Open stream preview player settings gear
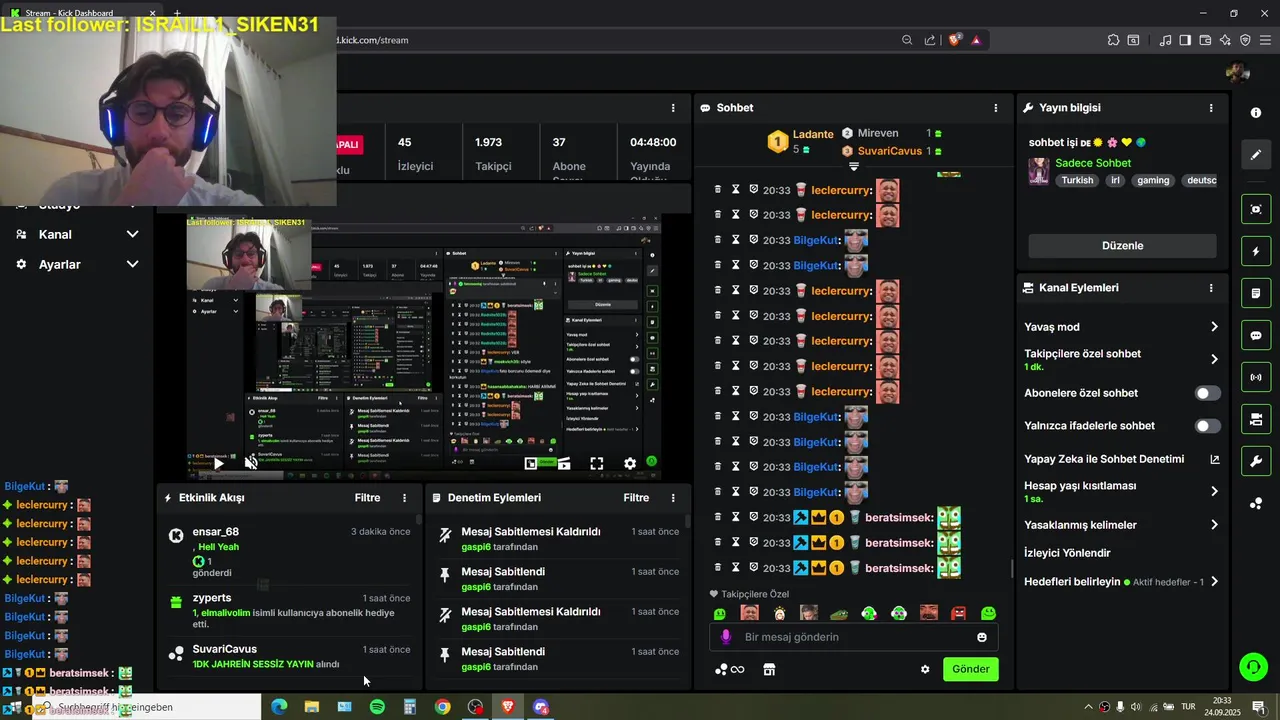 pyautogui.click(x=630, y=463)
